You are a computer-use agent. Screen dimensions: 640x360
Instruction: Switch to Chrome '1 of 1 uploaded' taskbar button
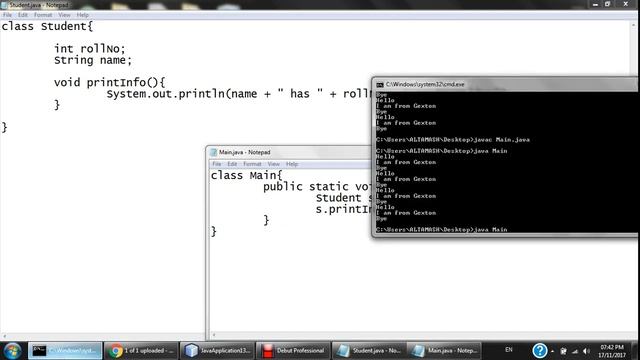coord(141,351)
